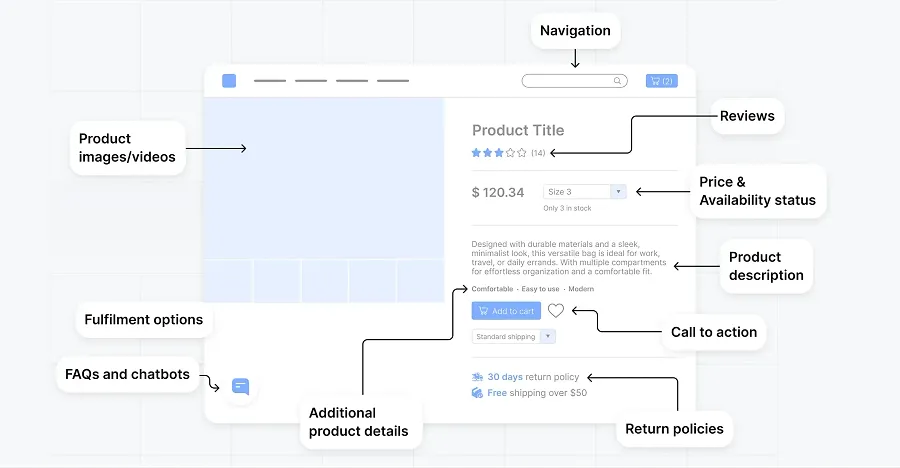
Task: Click the product description paragraph
Action: [569, 258]
